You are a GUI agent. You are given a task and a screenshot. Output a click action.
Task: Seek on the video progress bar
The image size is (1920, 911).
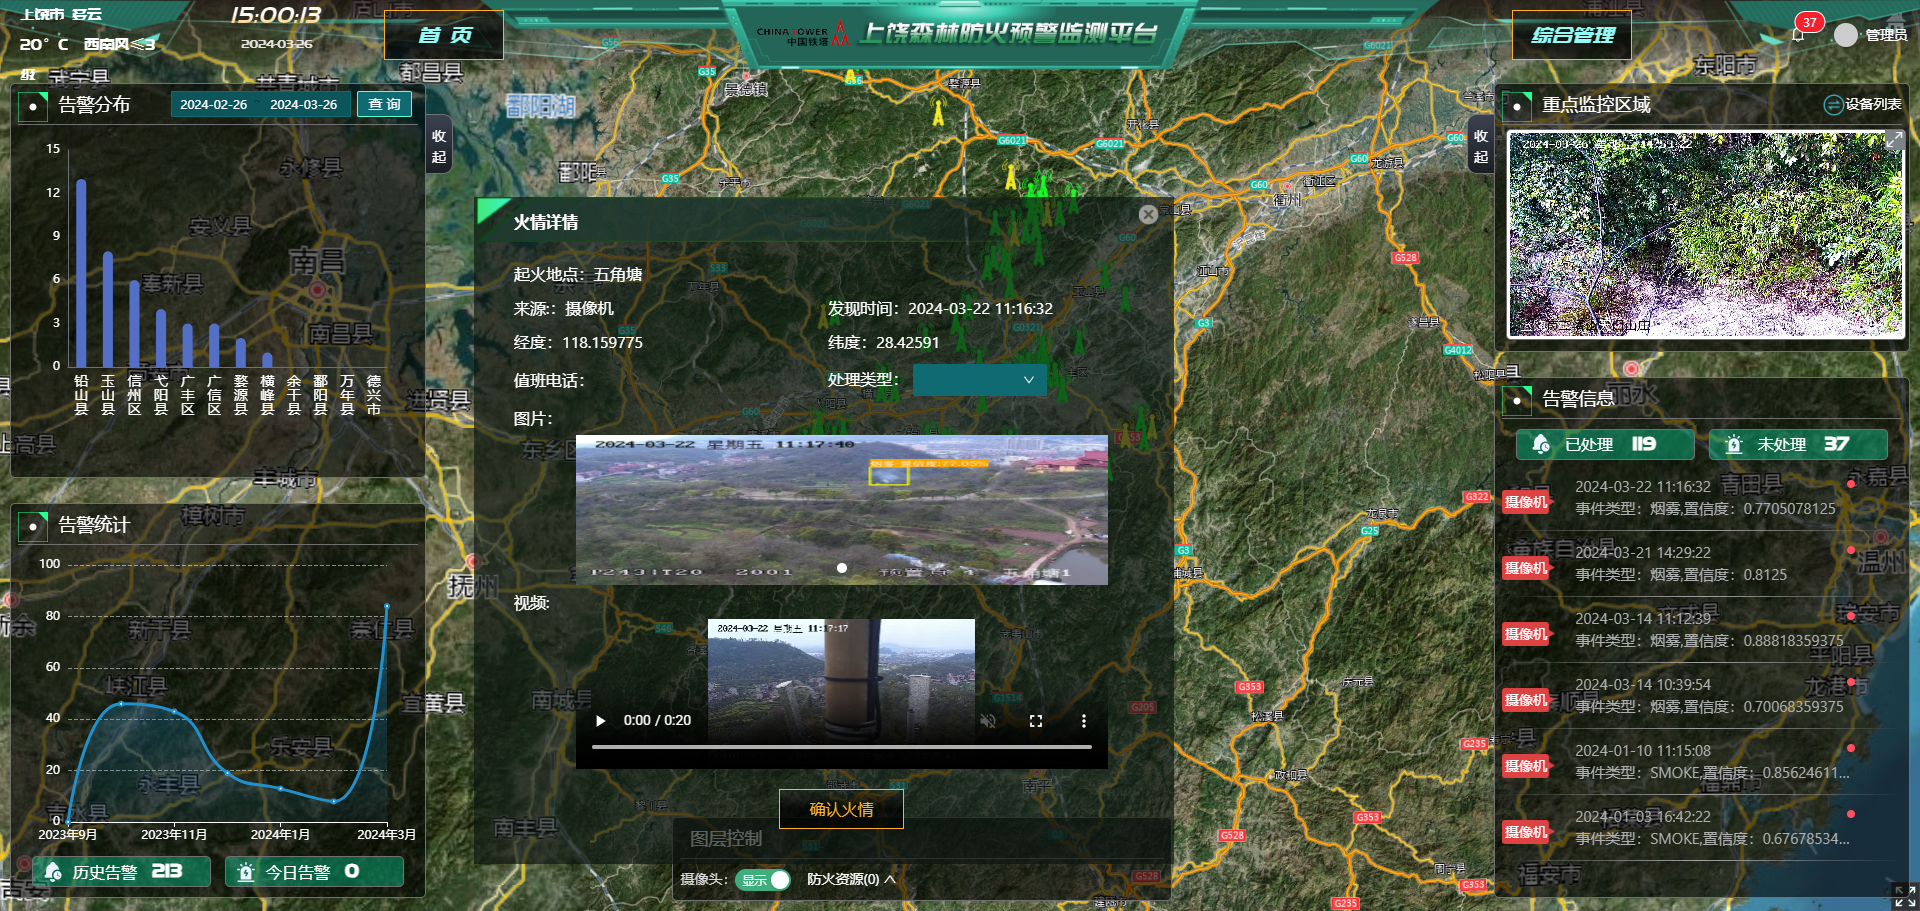(842, 747)
